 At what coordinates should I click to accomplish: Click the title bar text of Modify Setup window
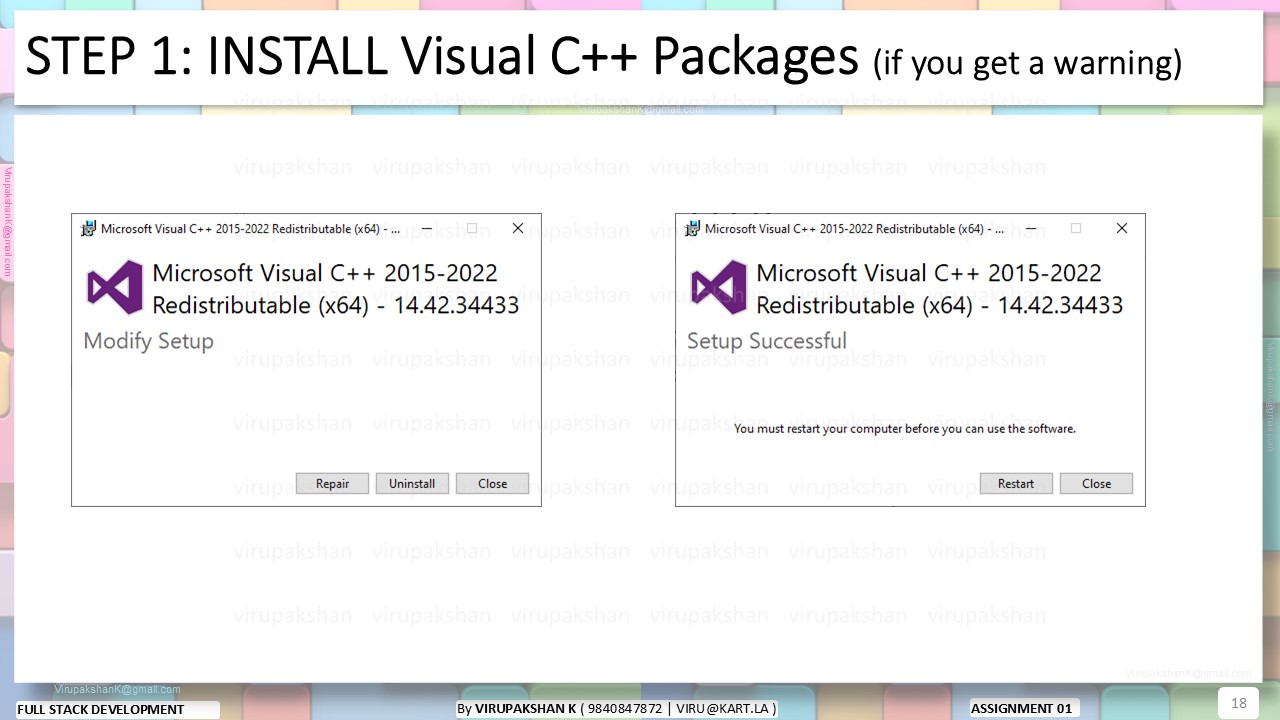[x=250, y=229]
